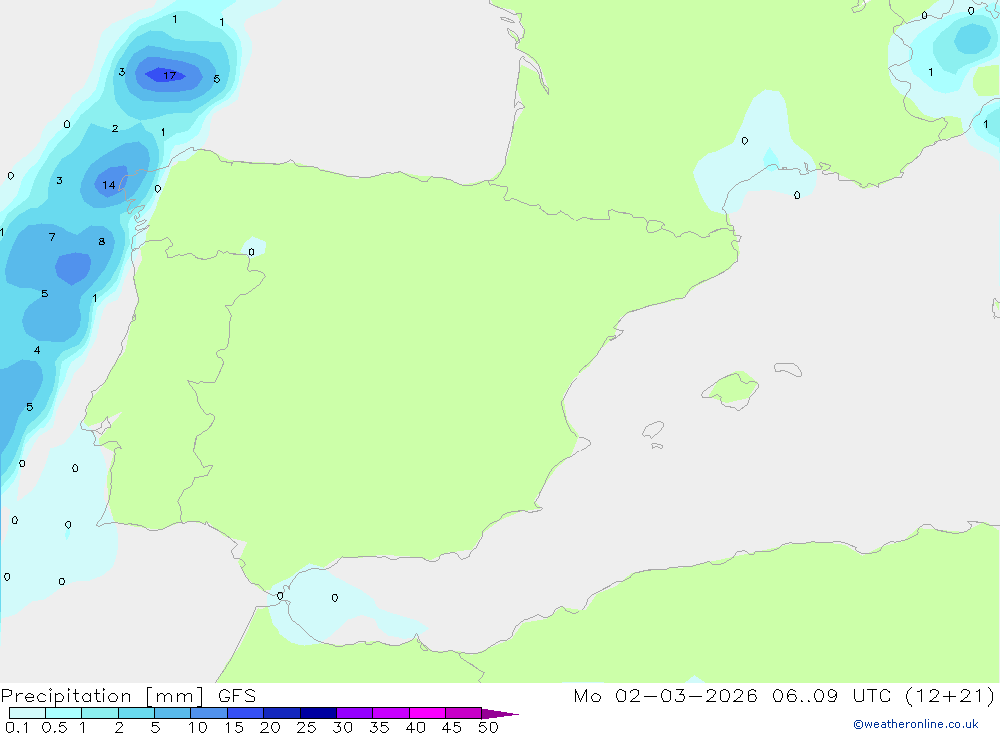Screen dimensions: 1000x733
Task: Click the 40–45 mm magenta legend swatch
Action: pyautogui.click(x=427, y=713)
